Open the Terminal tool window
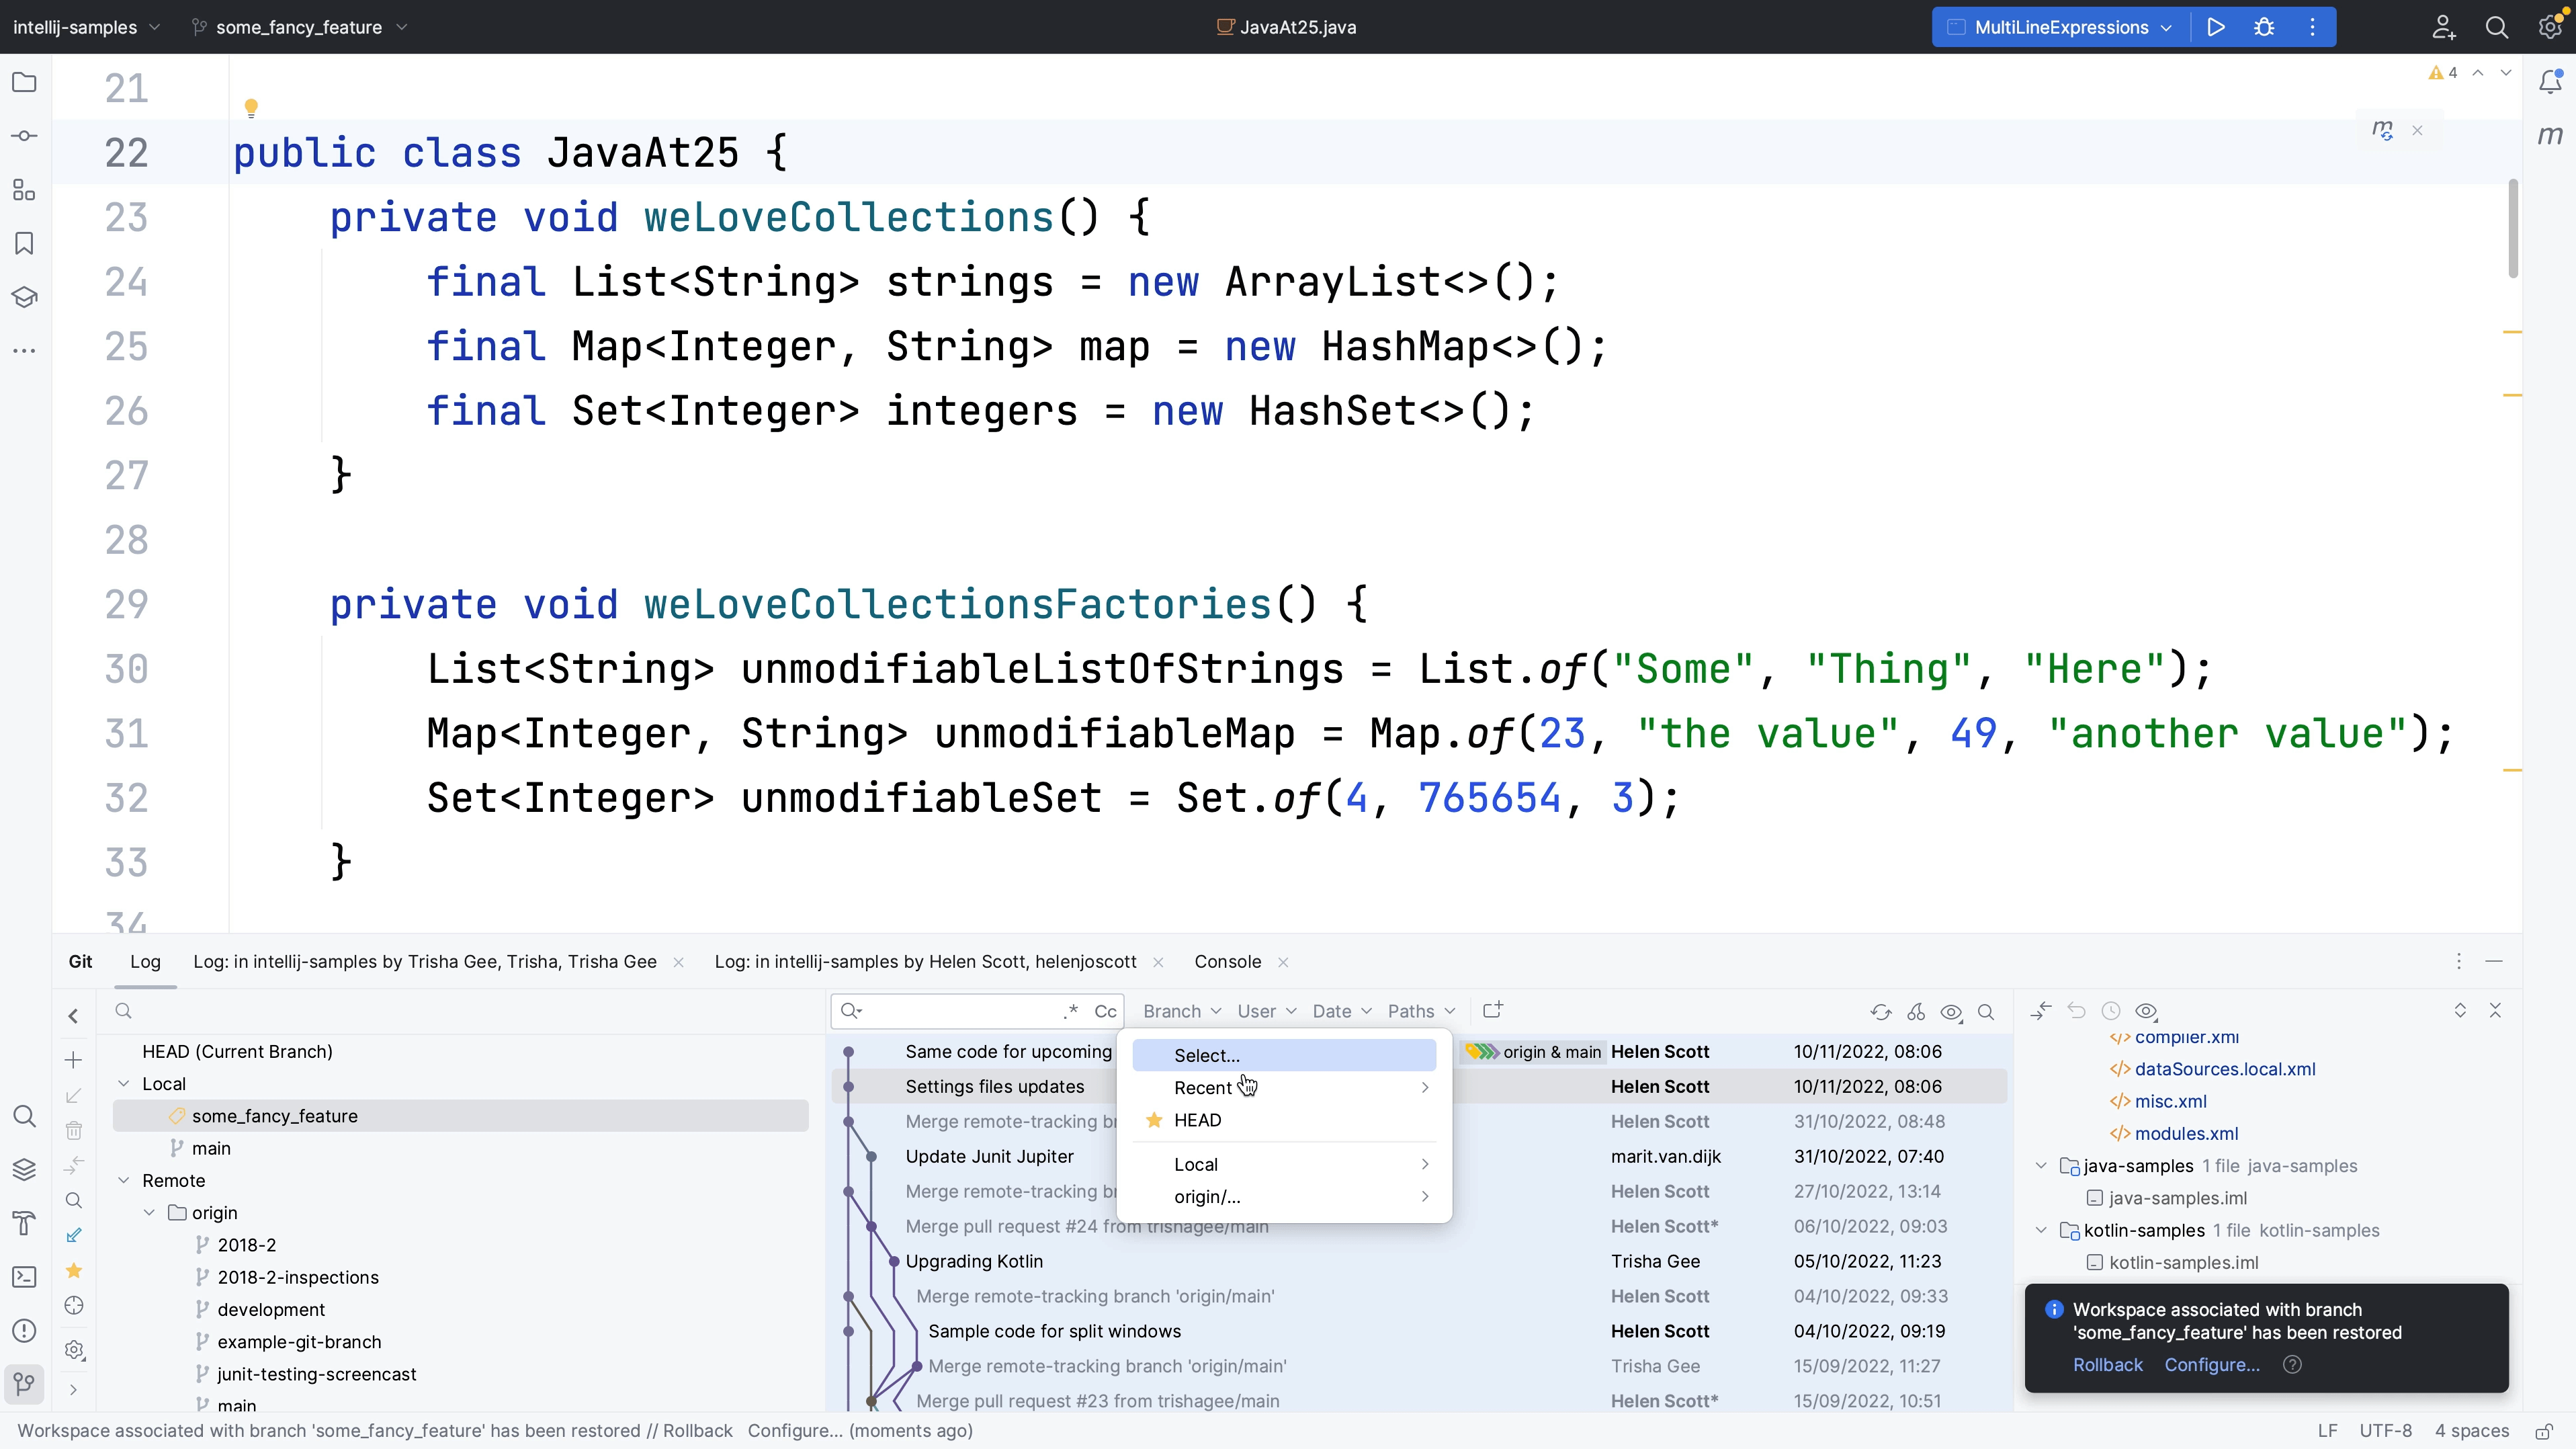This screenshot has height=1449, width=2576. coord(23,1276)
